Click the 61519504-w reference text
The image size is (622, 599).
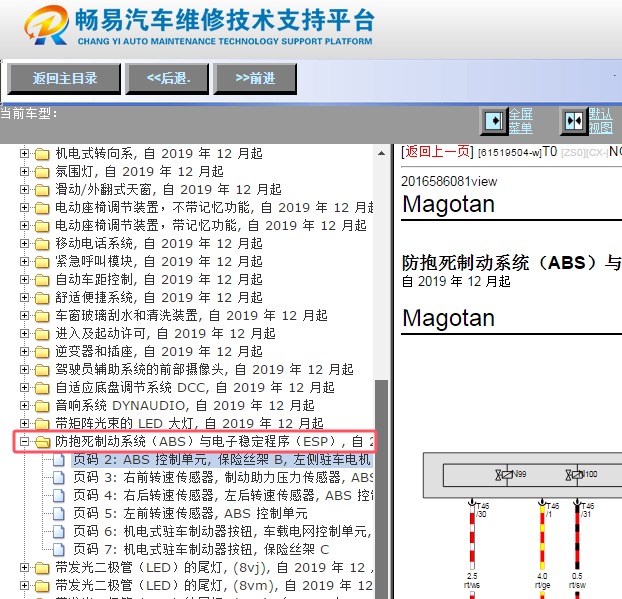509,153
